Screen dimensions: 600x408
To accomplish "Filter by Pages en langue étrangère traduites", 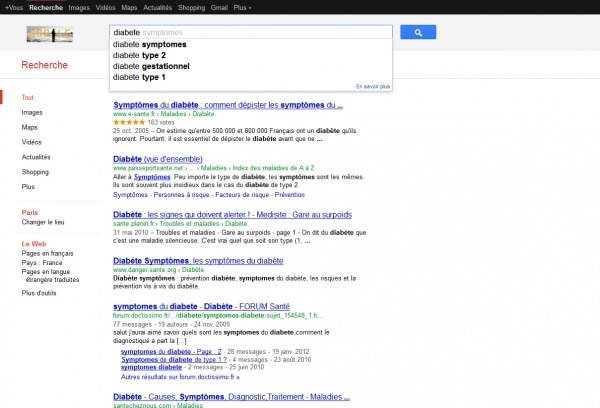I will tap(50, 276).
